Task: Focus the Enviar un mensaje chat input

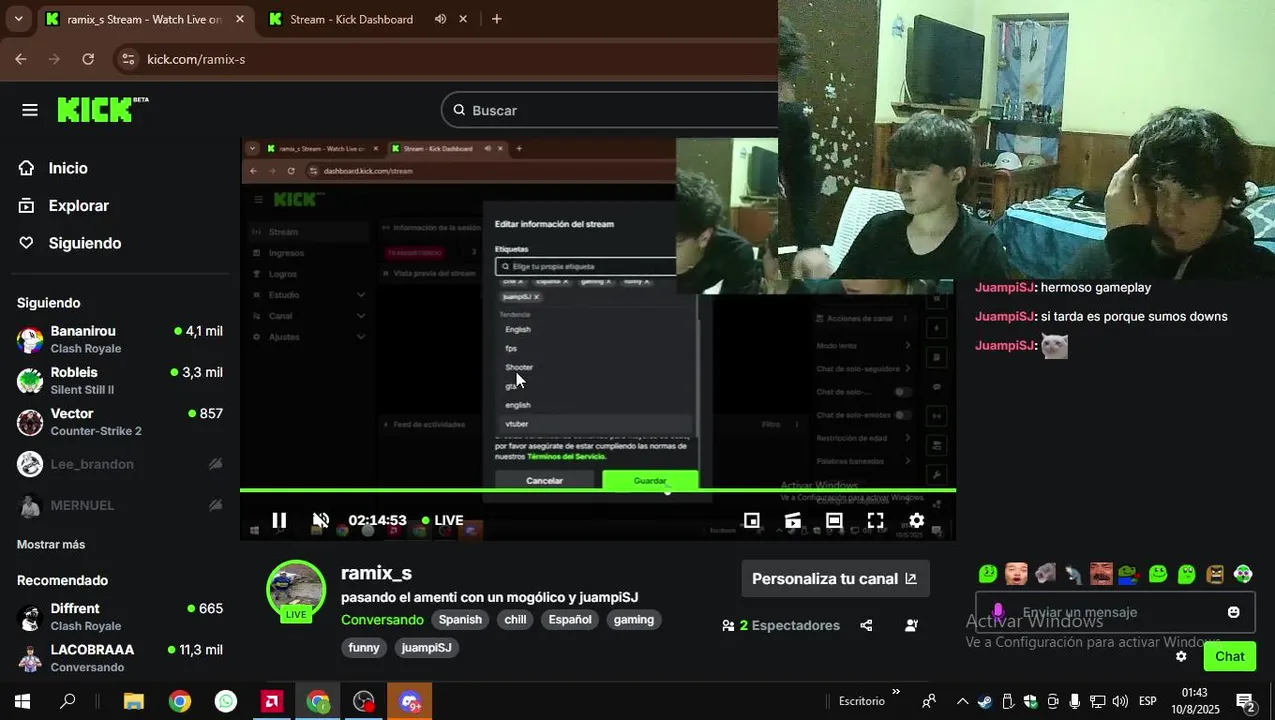Action: 1115,612
